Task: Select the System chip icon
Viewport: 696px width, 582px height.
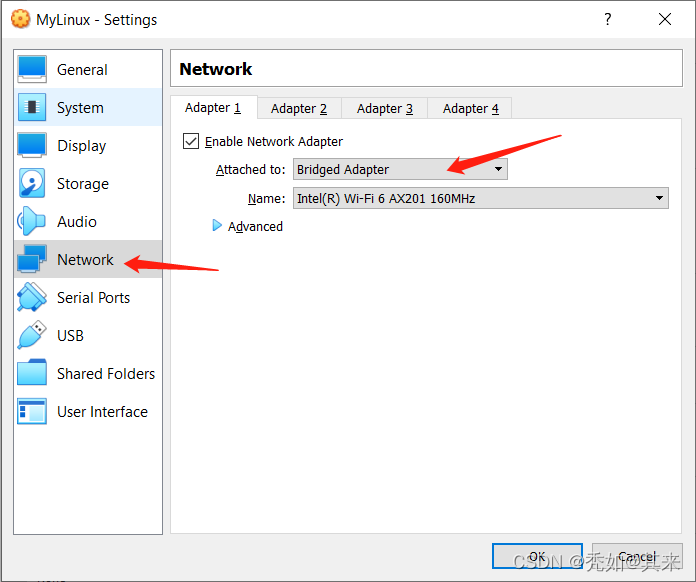Action: coord(32,107)
